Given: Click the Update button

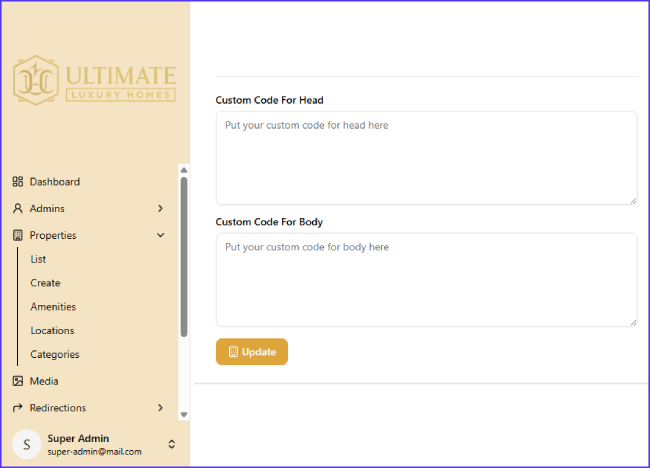Looking at the screenshot, I should point(252,352).
